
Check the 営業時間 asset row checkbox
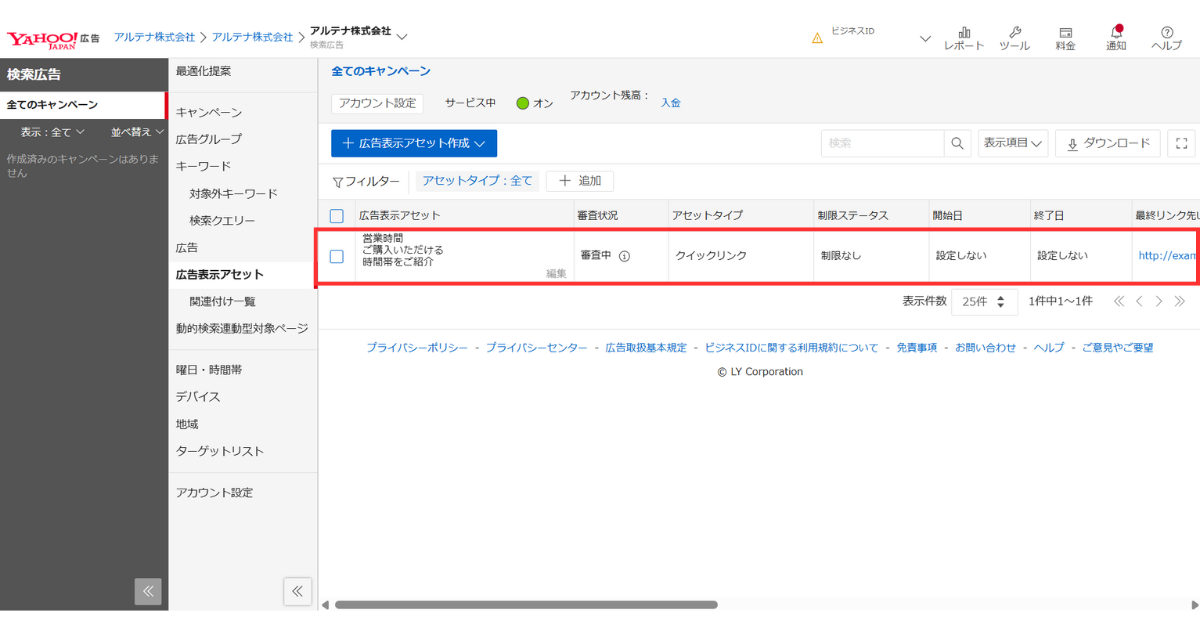(x=337, y=256)
